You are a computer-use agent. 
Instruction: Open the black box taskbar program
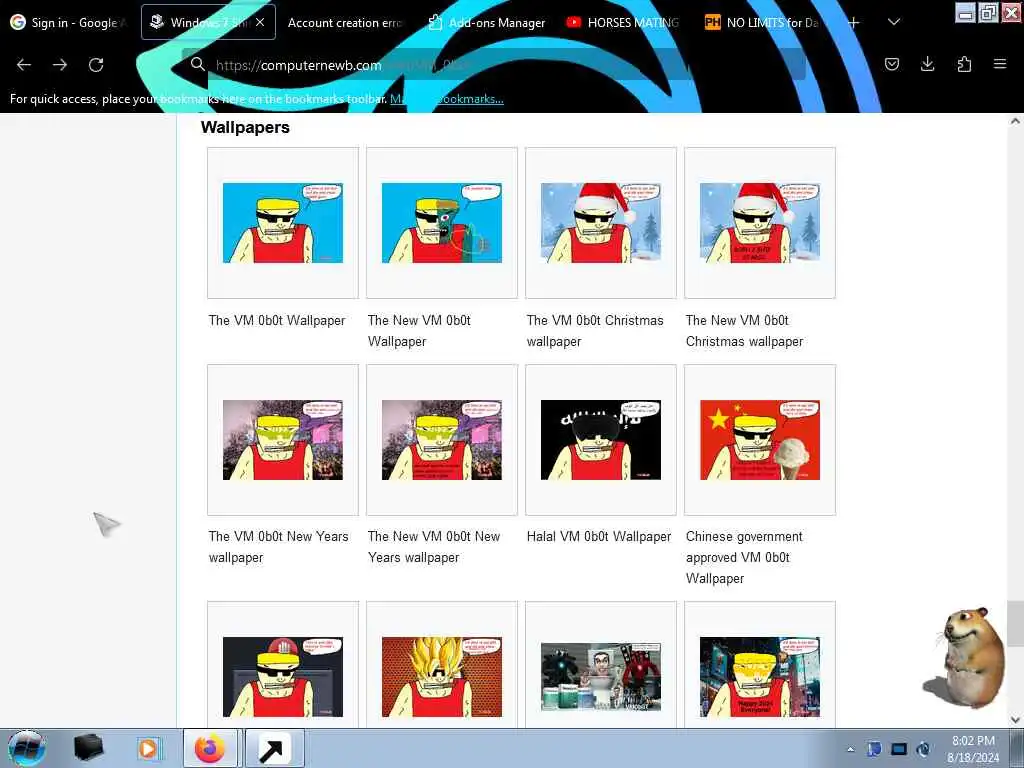pyautogui.click(x=88, y=748)
